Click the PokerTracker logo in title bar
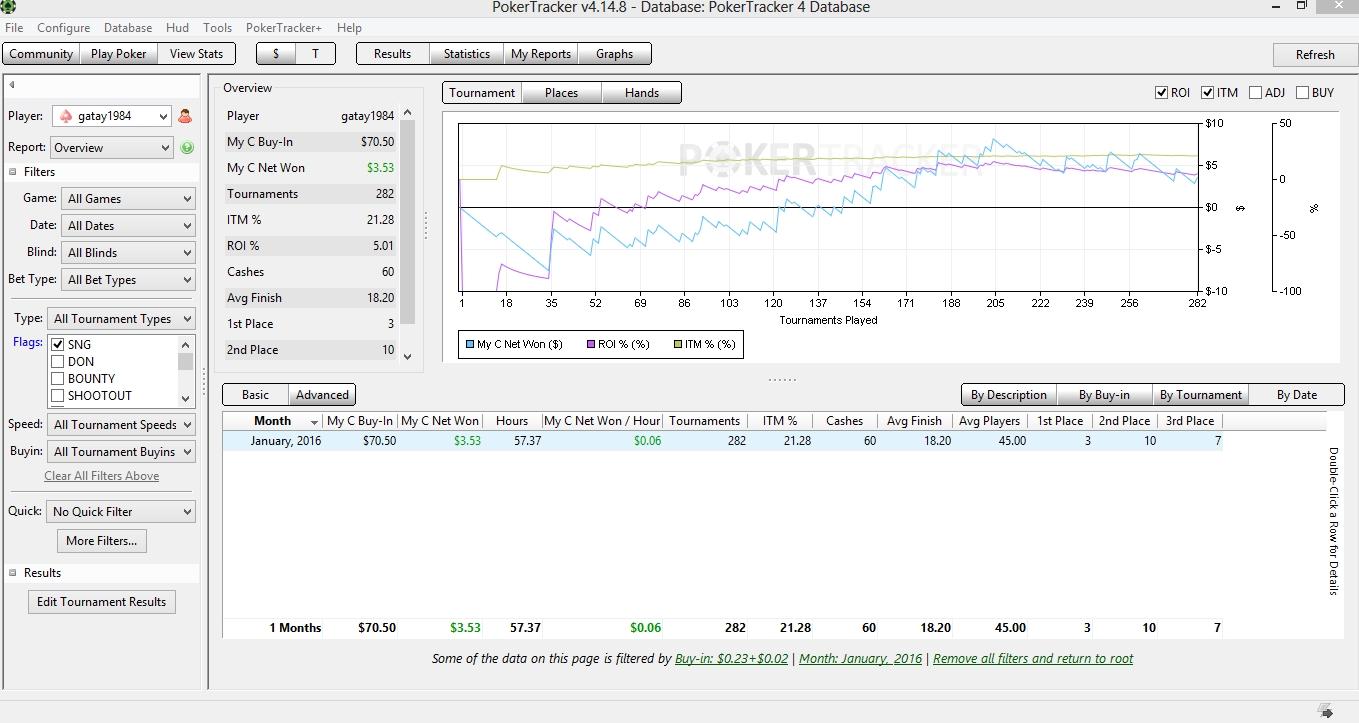Image resolution: width=1359 pixels, height=723 pixels. point(8,7)
